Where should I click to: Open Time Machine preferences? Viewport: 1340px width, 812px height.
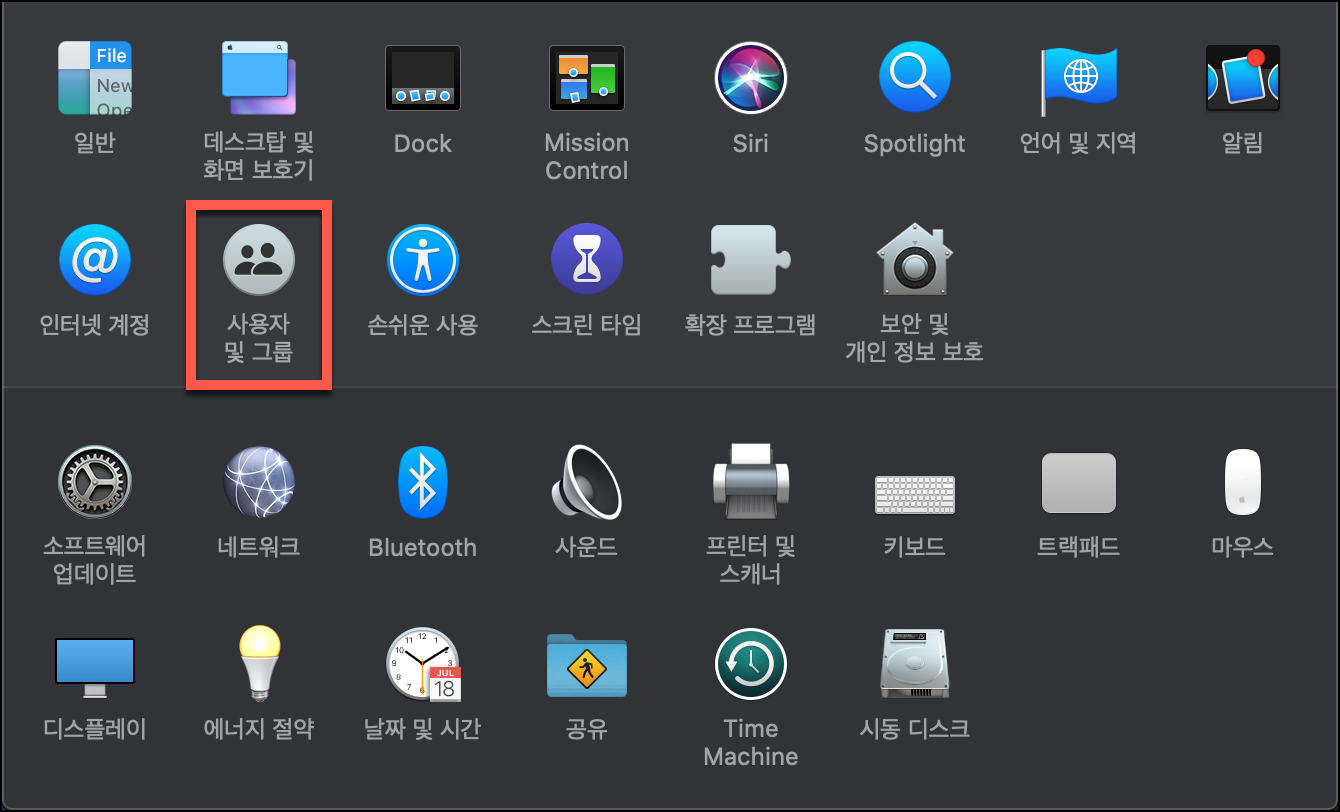[x=751, y=664]
